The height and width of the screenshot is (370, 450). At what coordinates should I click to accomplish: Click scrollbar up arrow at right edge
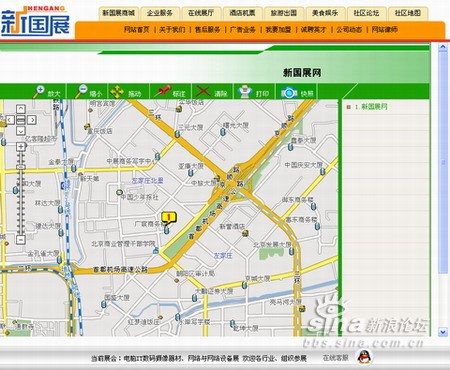(443, 47)
